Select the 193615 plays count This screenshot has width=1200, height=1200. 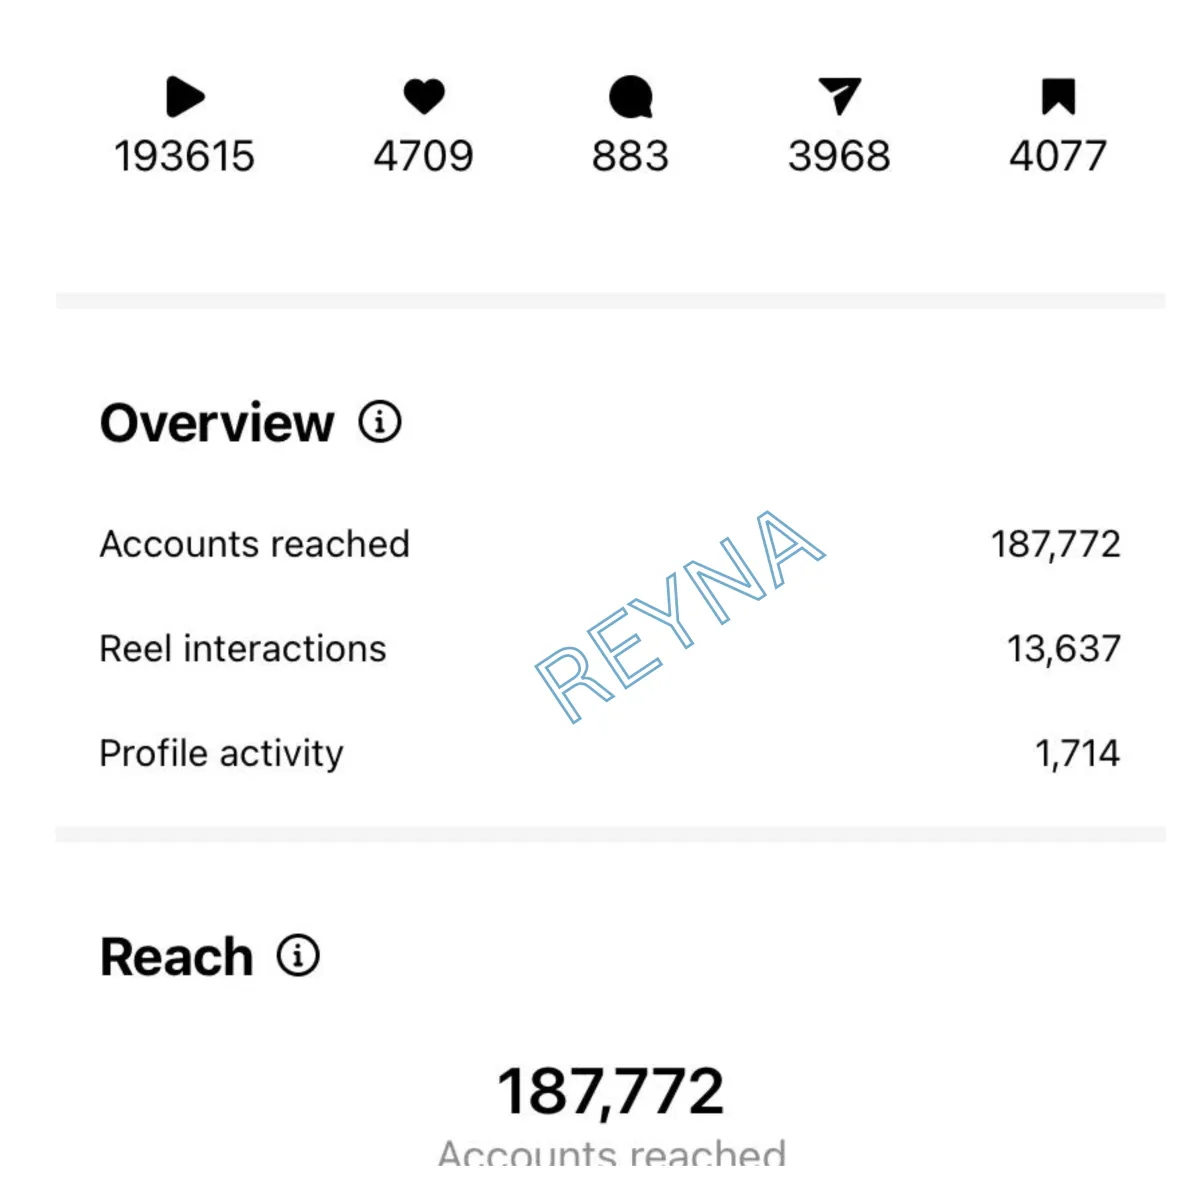coord(185,156)
